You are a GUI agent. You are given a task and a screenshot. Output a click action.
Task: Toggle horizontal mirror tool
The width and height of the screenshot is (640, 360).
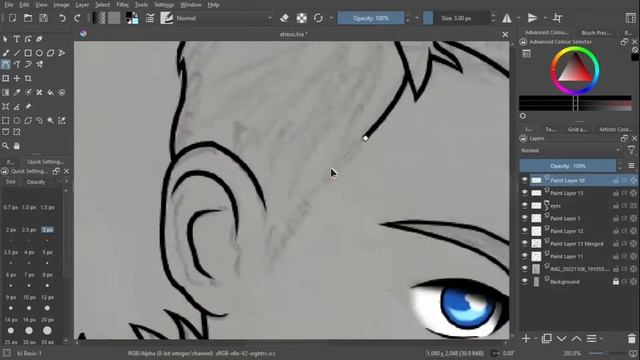click(x=507, y=18)
